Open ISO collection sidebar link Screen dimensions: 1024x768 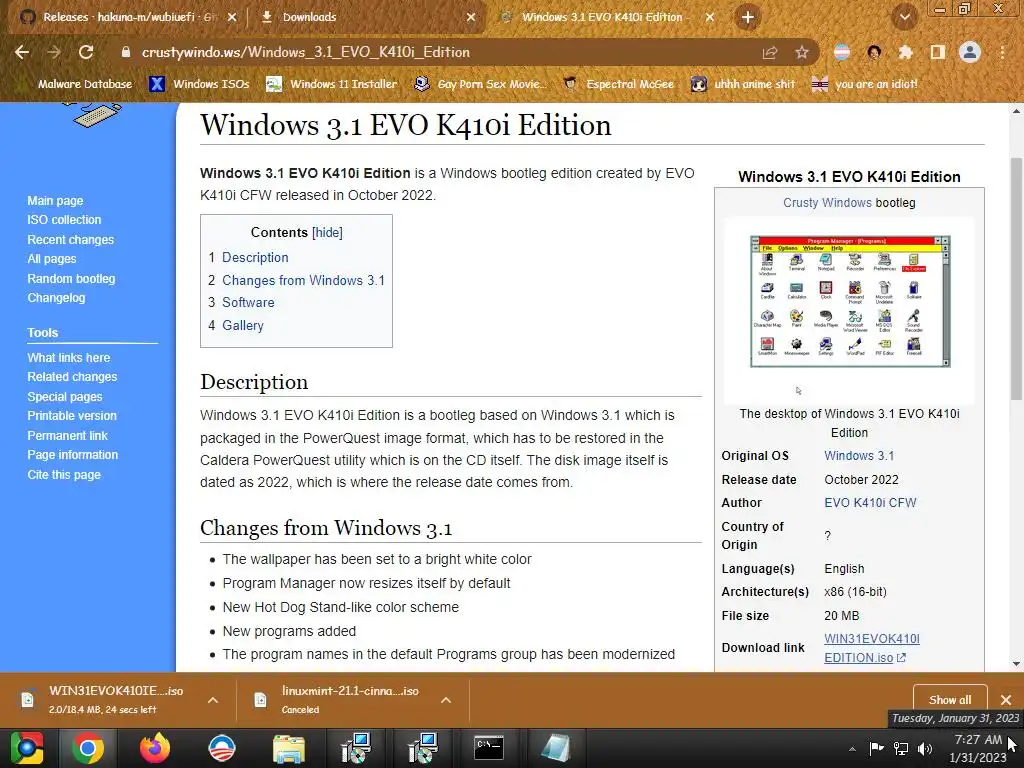[x=64, y=220]
